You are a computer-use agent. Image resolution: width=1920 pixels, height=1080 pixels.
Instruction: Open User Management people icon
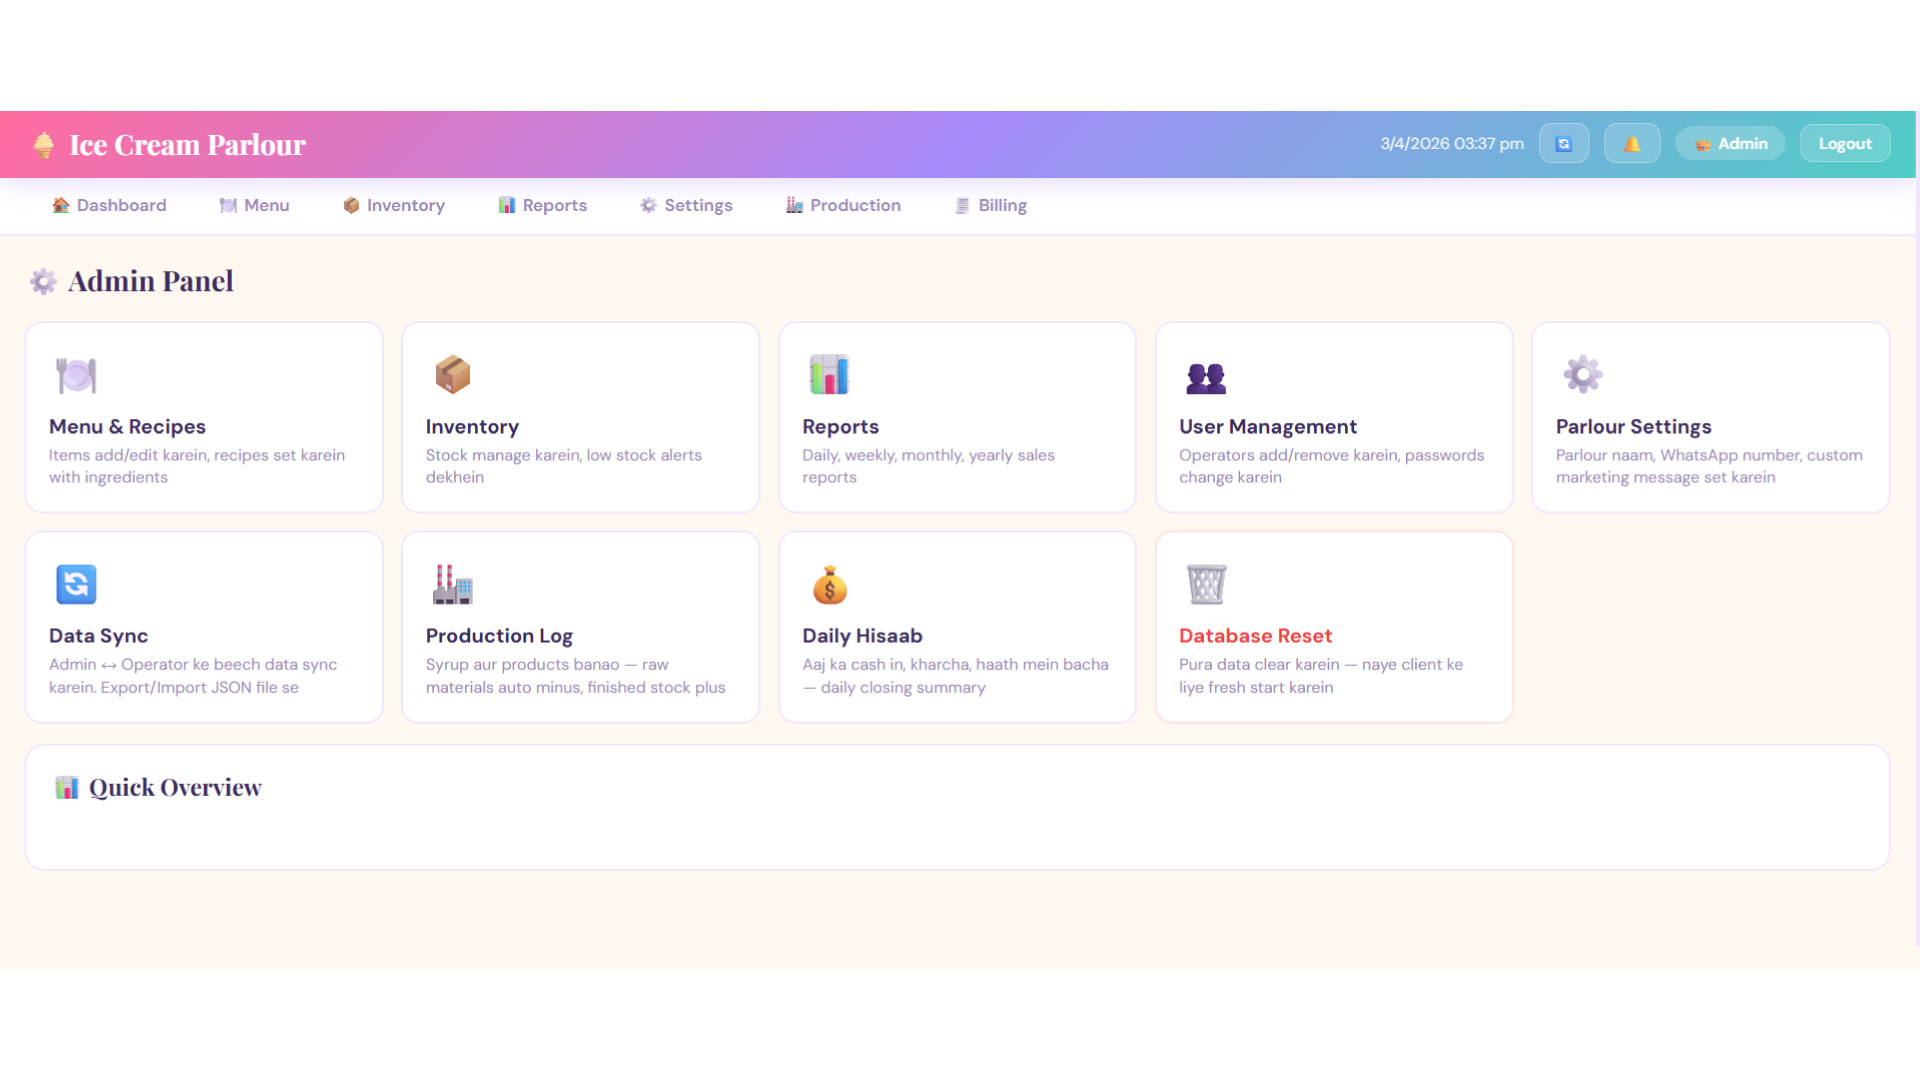(1205, 377)
